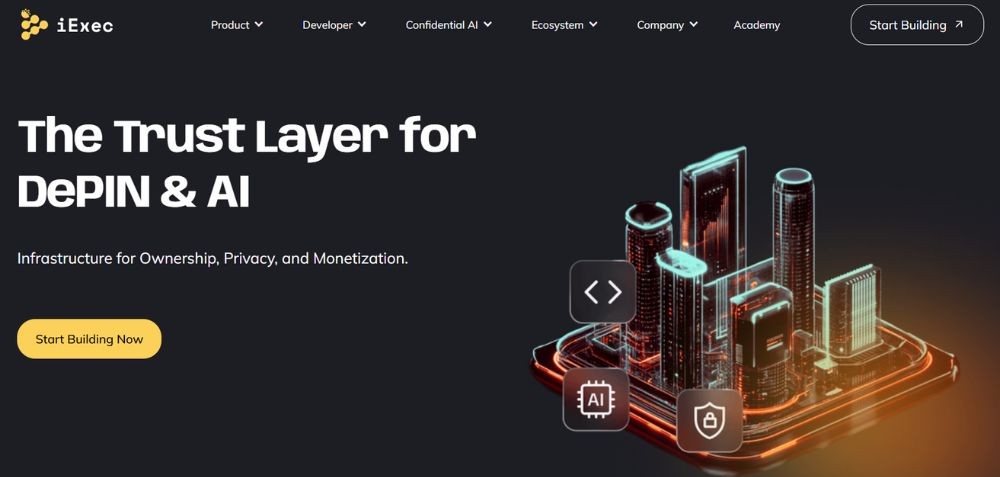This screenshot has height=477, width=1000.
Task: Open the Ecosystem menu label
Action: pos(557,25)
